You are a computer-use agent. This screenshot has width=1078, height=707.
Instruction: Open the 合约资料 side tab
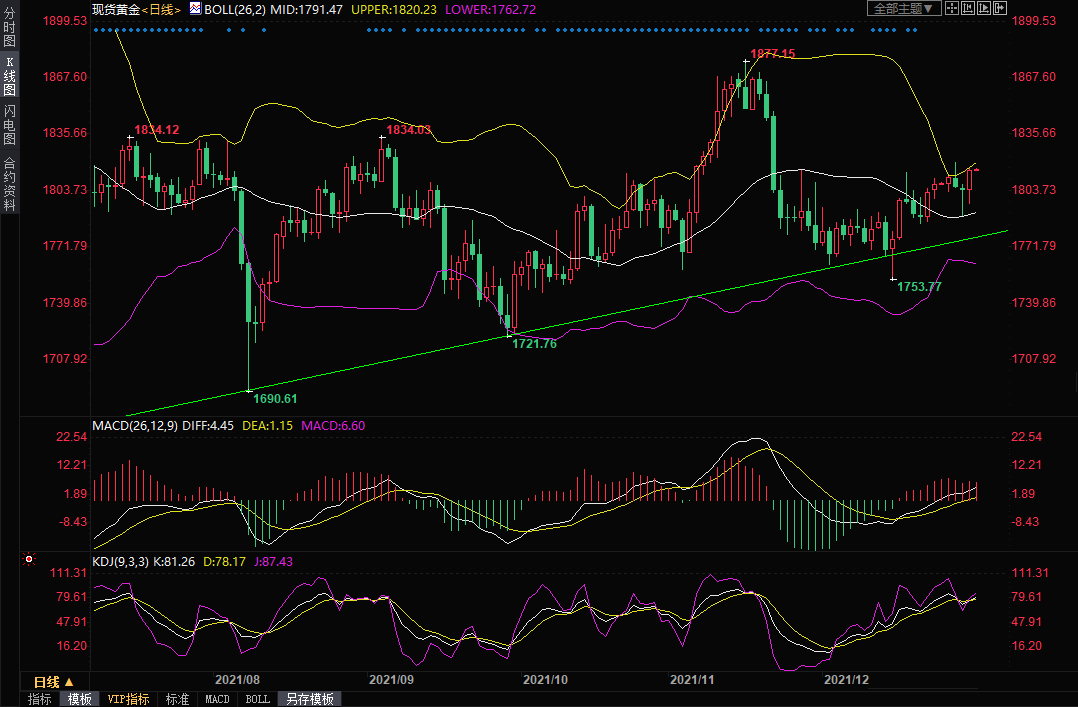10,184
